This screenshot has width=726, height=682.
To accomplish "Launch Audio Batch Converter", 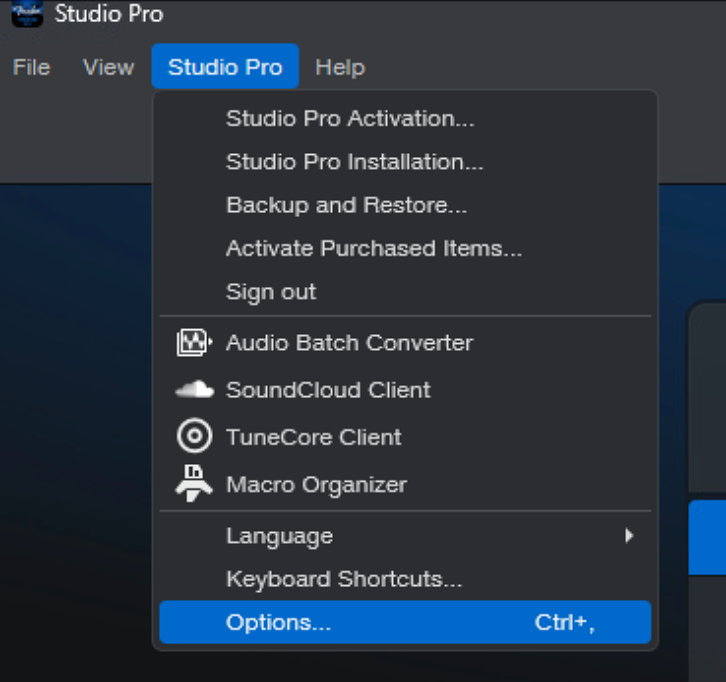I will pos(405,343).
